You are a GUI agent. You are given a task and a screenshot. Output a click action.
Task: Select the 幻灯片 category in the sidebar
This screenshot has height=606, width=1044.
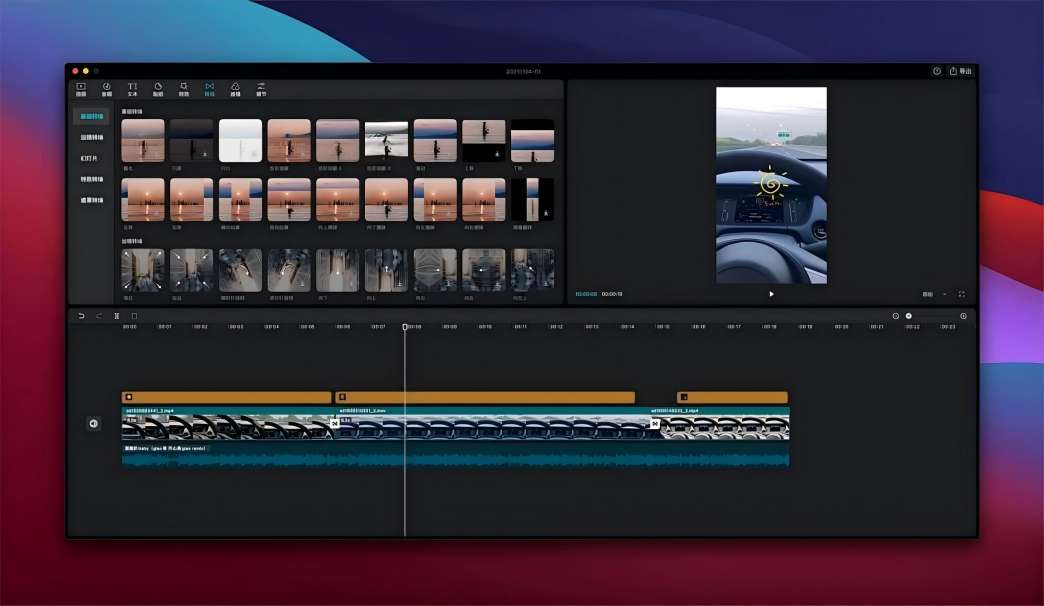tap(92, 158)
